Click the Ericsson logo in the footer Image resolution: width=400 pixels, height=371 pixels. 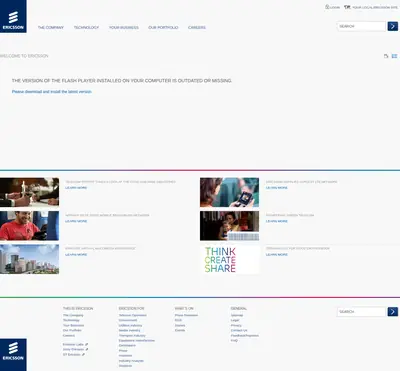(13, 355)
